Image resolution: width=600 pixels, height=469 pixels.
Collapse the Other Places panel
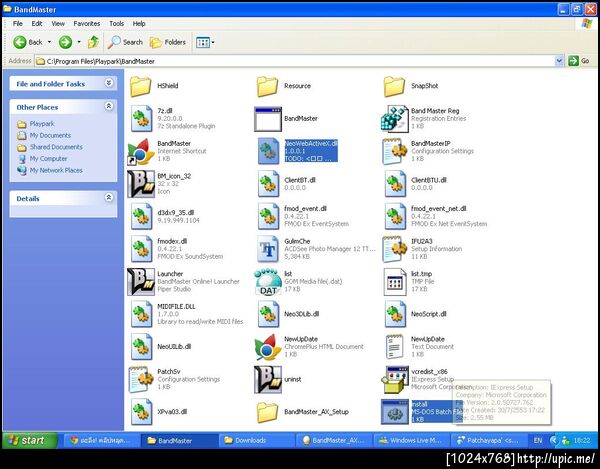[x=109, y=106]
